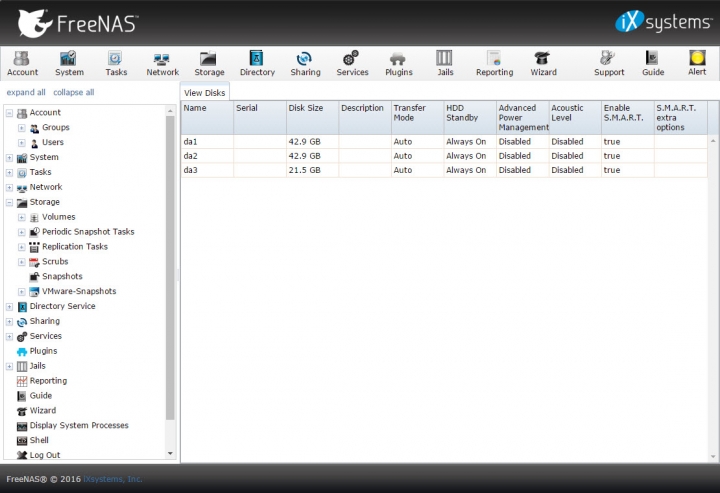
Task: Open the Jails toolbar icon
Action: pos(444,63)
